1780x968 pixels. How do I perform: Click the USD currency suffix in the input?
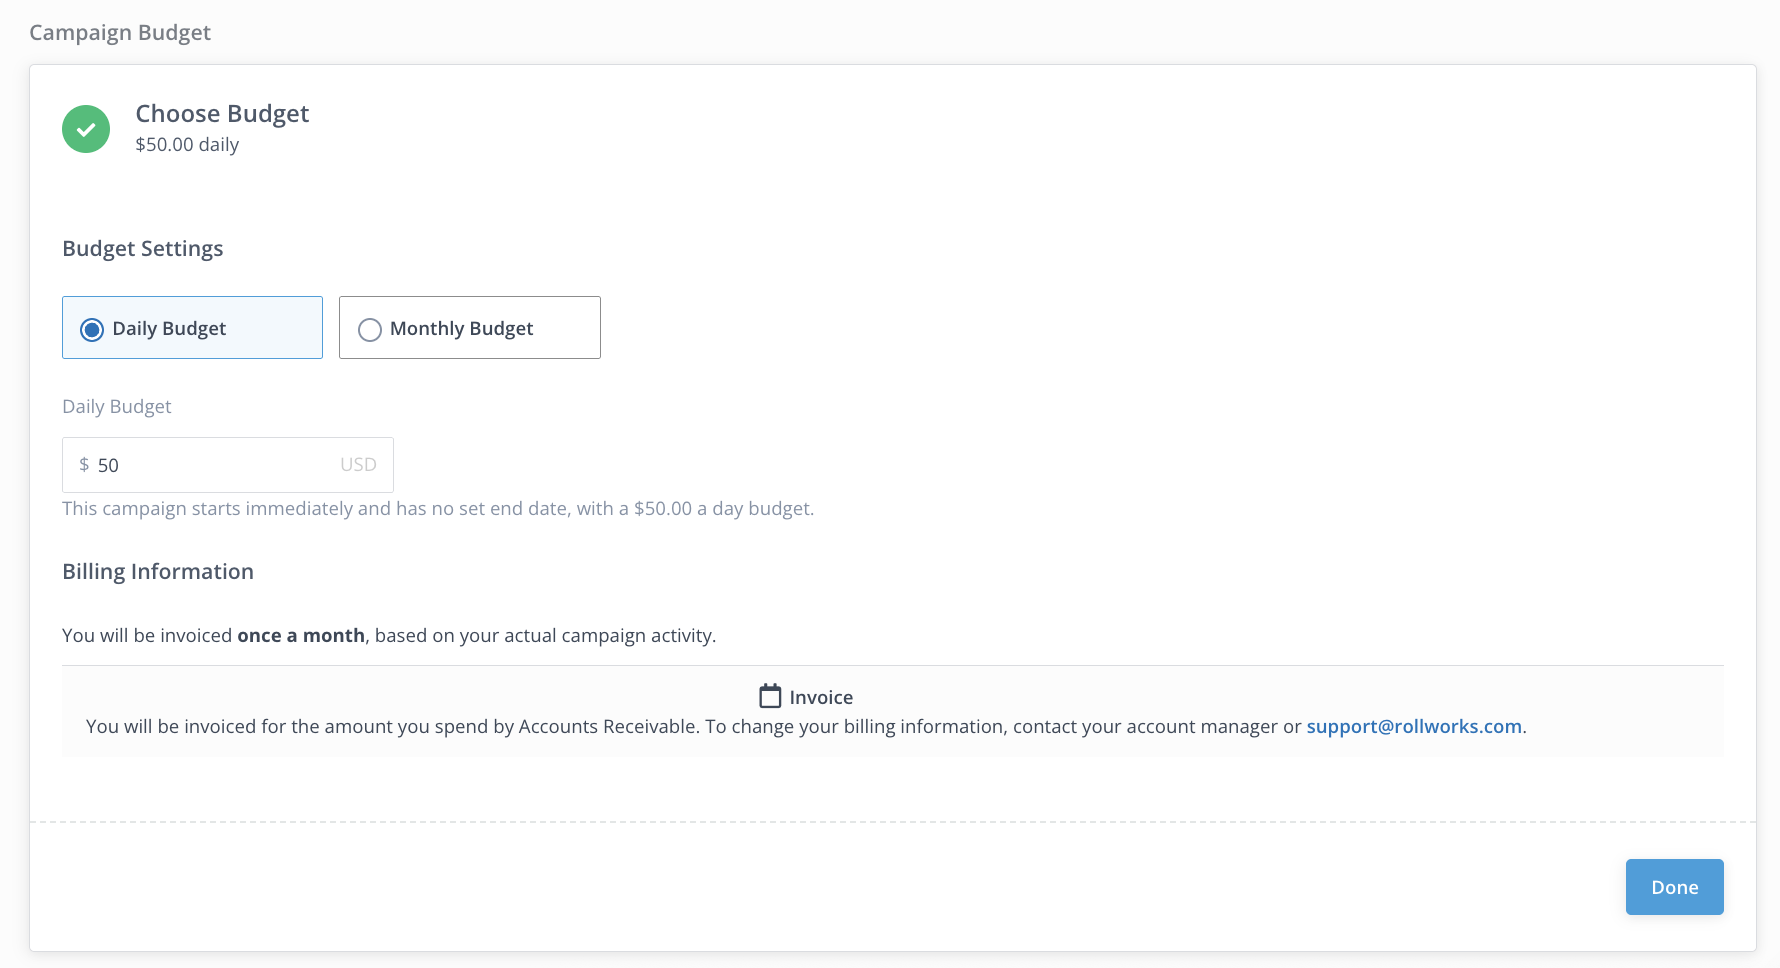click(358, 465)
